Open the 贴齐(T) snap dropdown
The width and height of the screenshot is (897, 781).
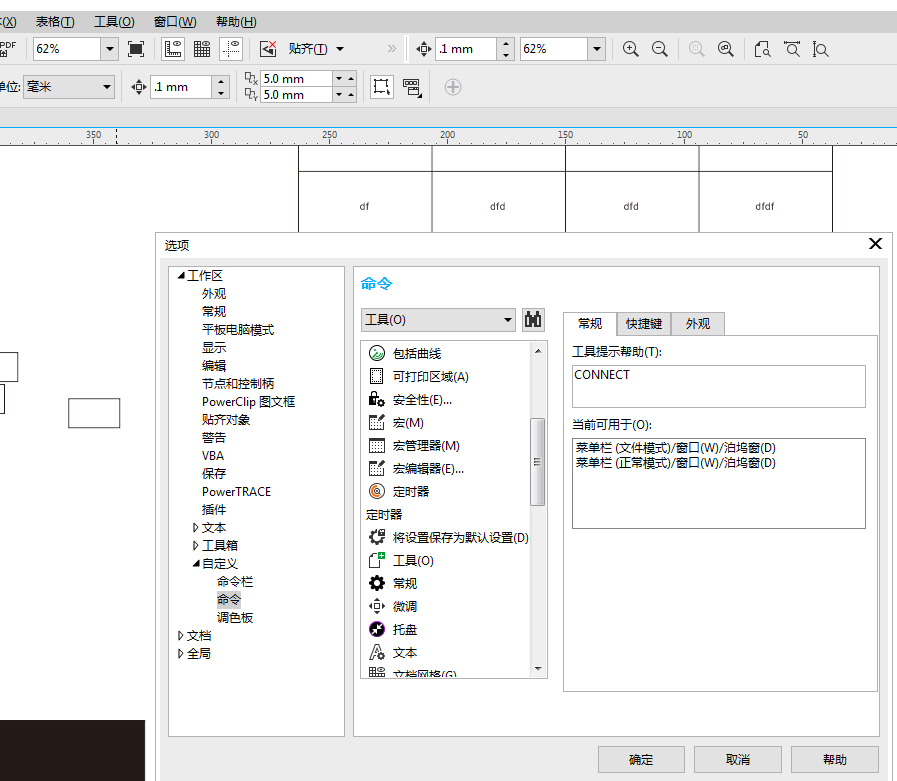(x=340, y=49)
